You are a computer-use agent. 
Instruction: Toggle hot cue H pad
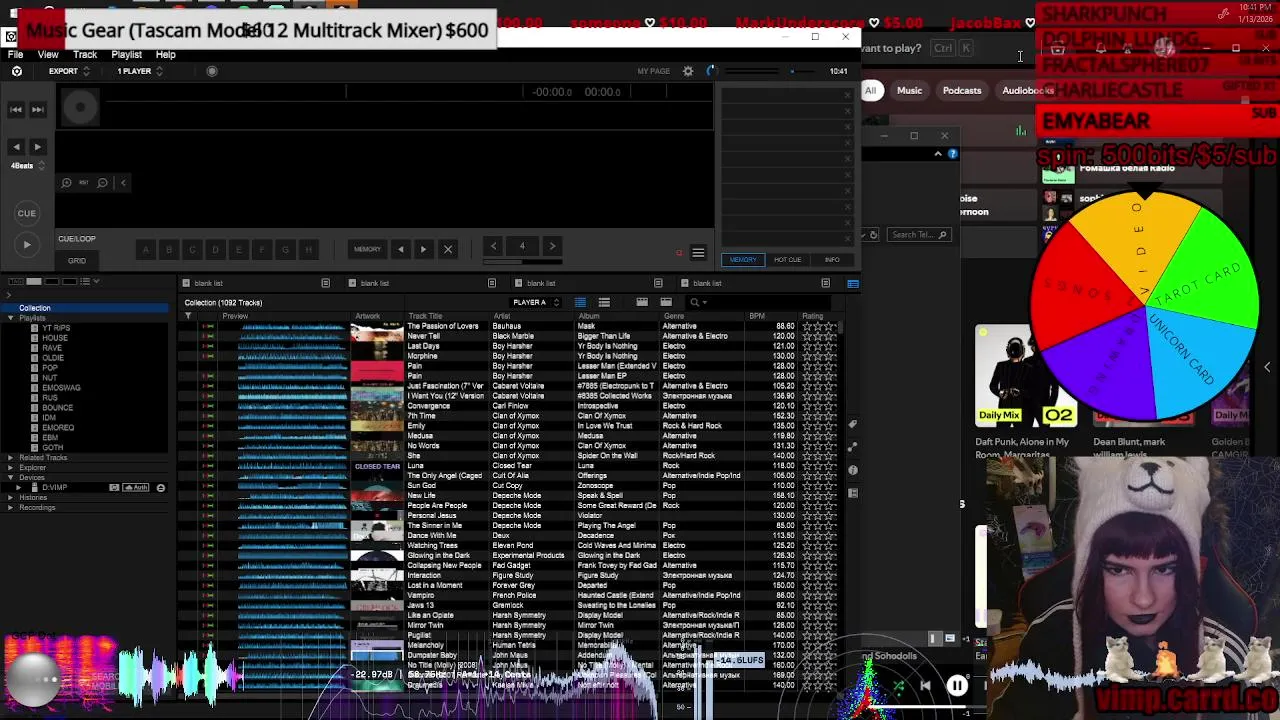308,249
